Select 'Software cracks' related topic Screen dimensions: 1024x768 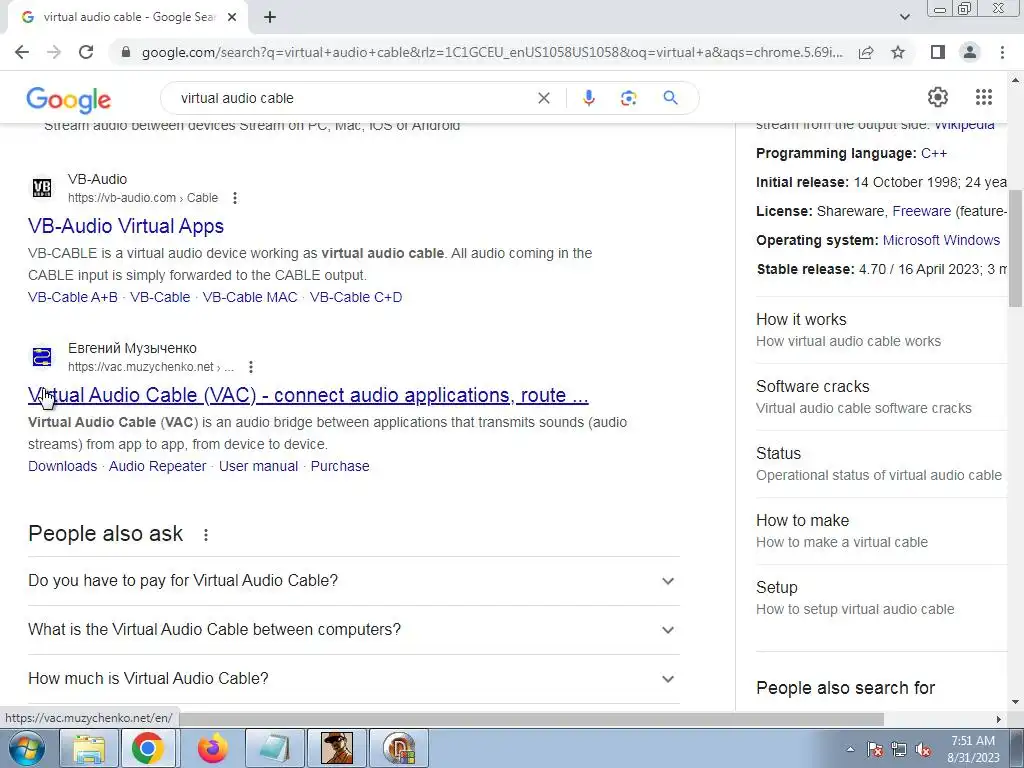point(882,397)
